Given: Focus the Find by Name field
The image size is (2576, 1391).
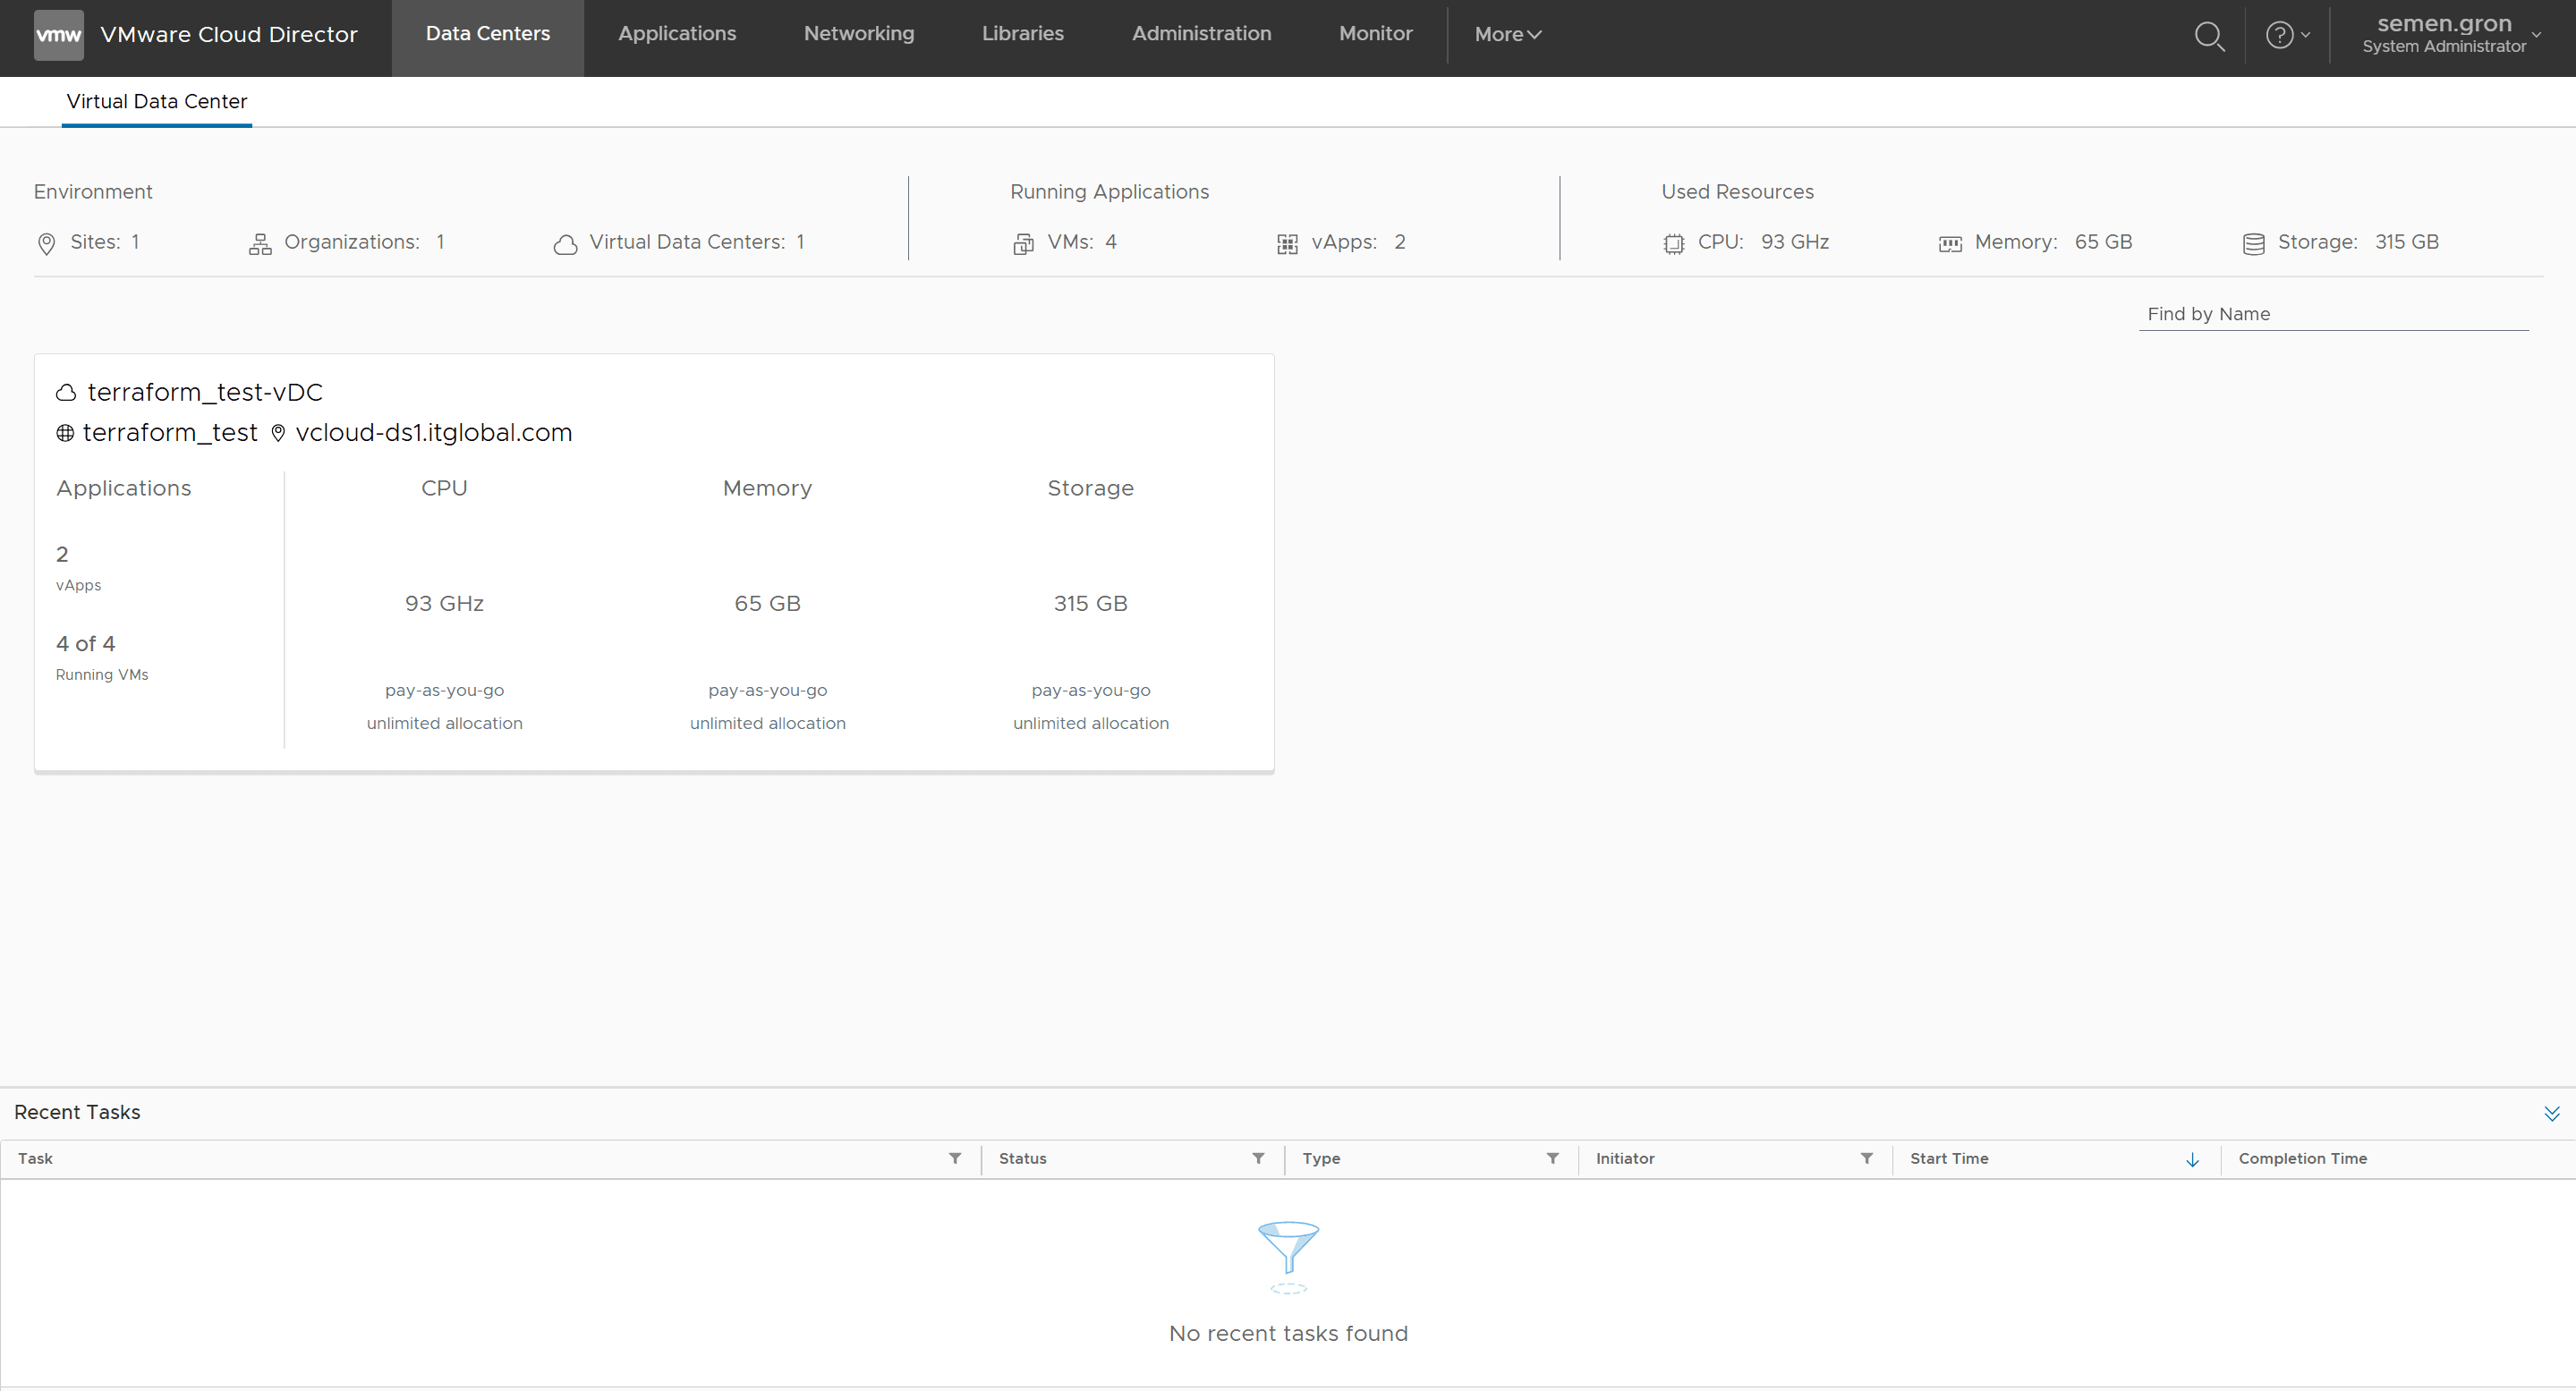Looking at the screenshot, I should tap(2333, 314).
